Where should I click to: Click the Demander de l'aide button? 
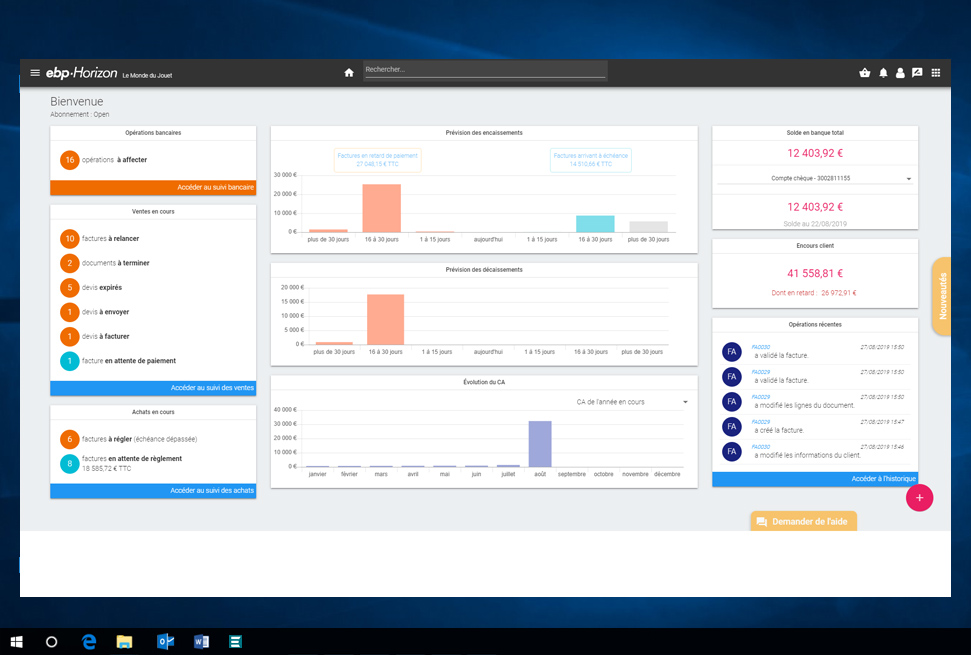(x=803, y=521)
